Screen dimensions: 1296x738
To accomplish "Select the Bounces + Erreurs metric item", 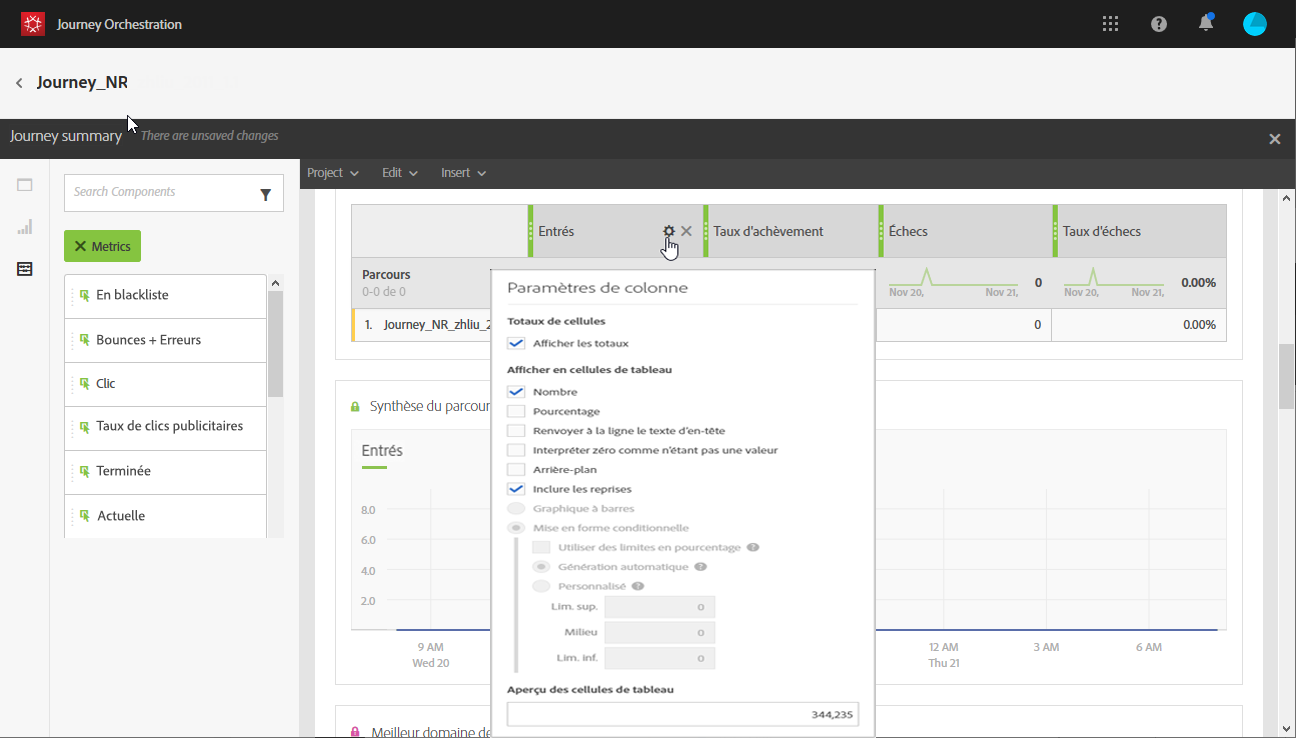I will [165, 340].
